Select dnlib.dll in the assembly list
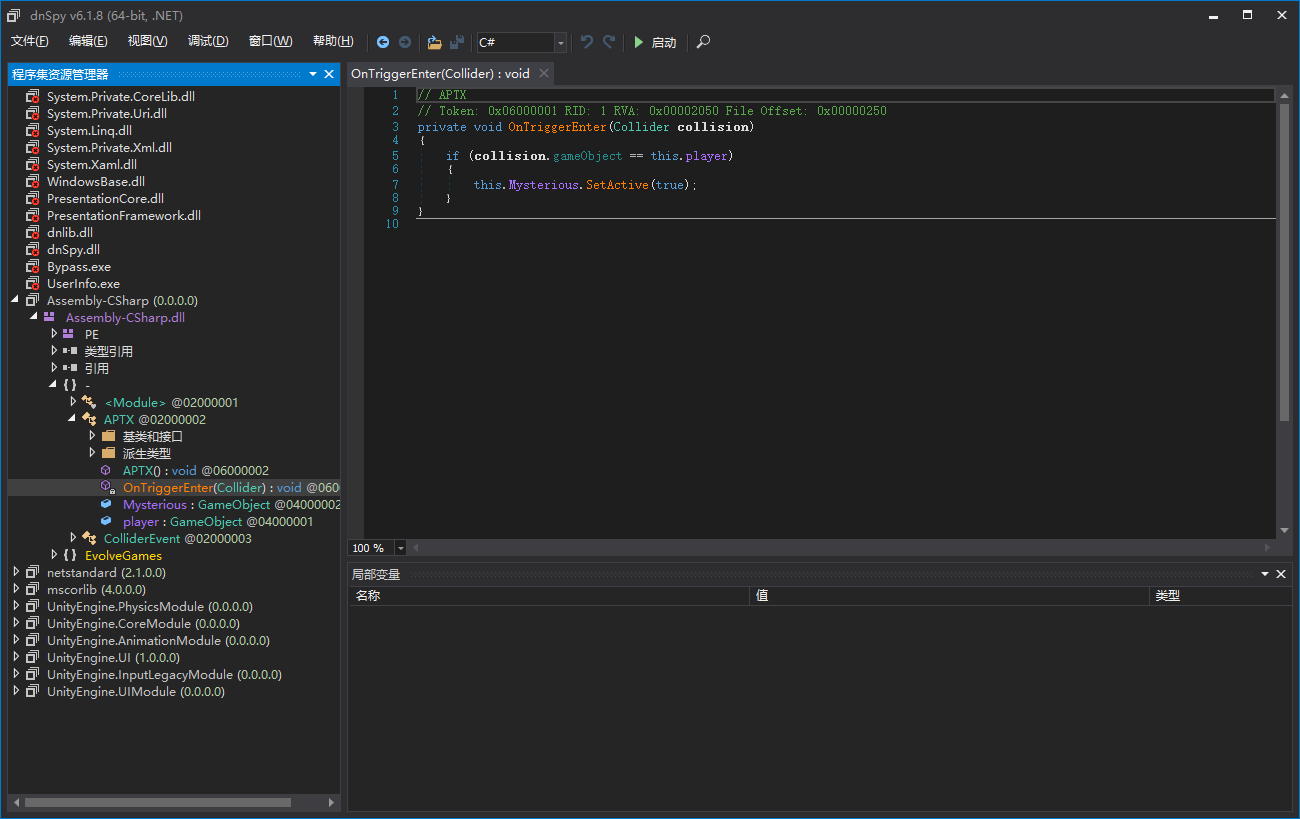Screen dimensions: 1300x819 70,233
